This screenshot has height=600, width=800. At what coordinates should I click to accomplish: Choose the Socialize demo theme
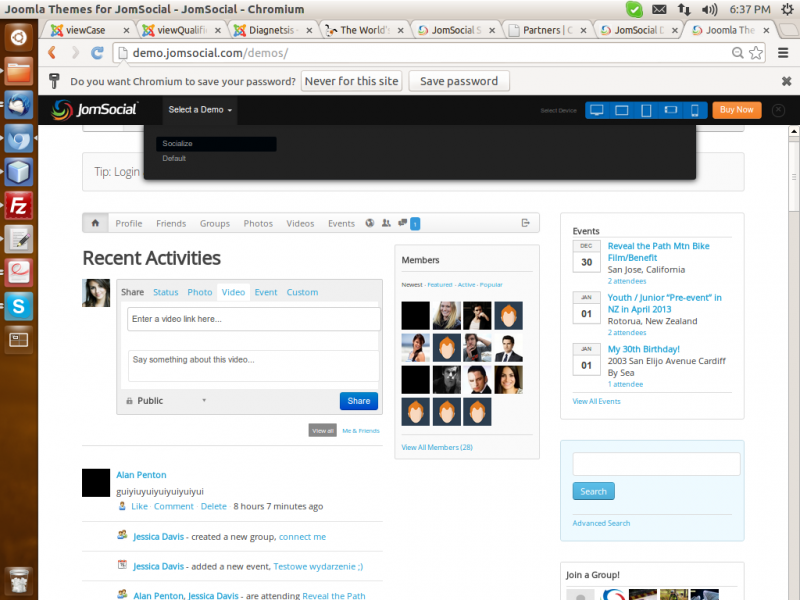pos(216,144)
